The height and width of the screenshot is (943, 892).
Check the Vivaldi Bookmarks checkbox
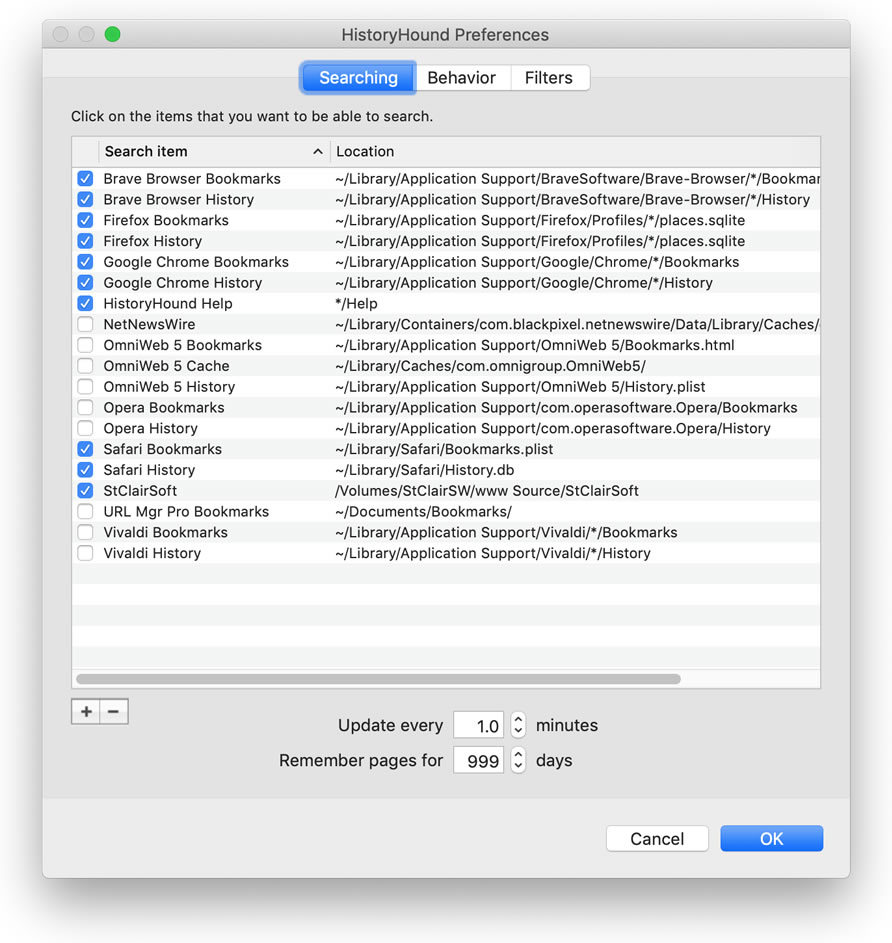pyautogui.click(x=85, y=533)
